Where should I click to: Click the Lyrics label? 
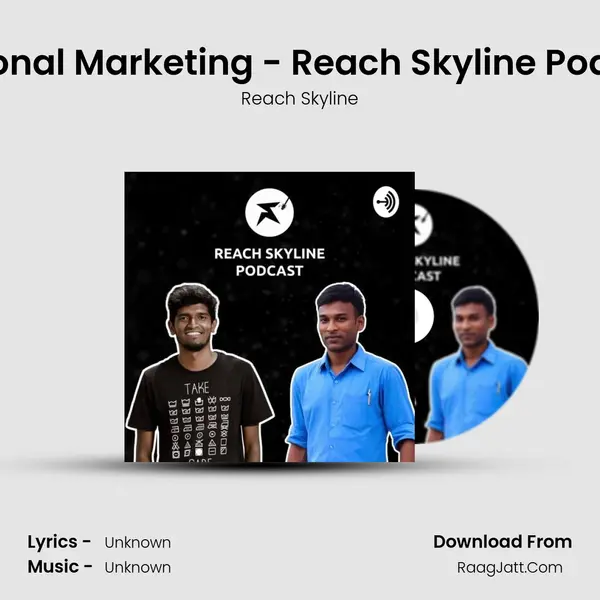59,542
